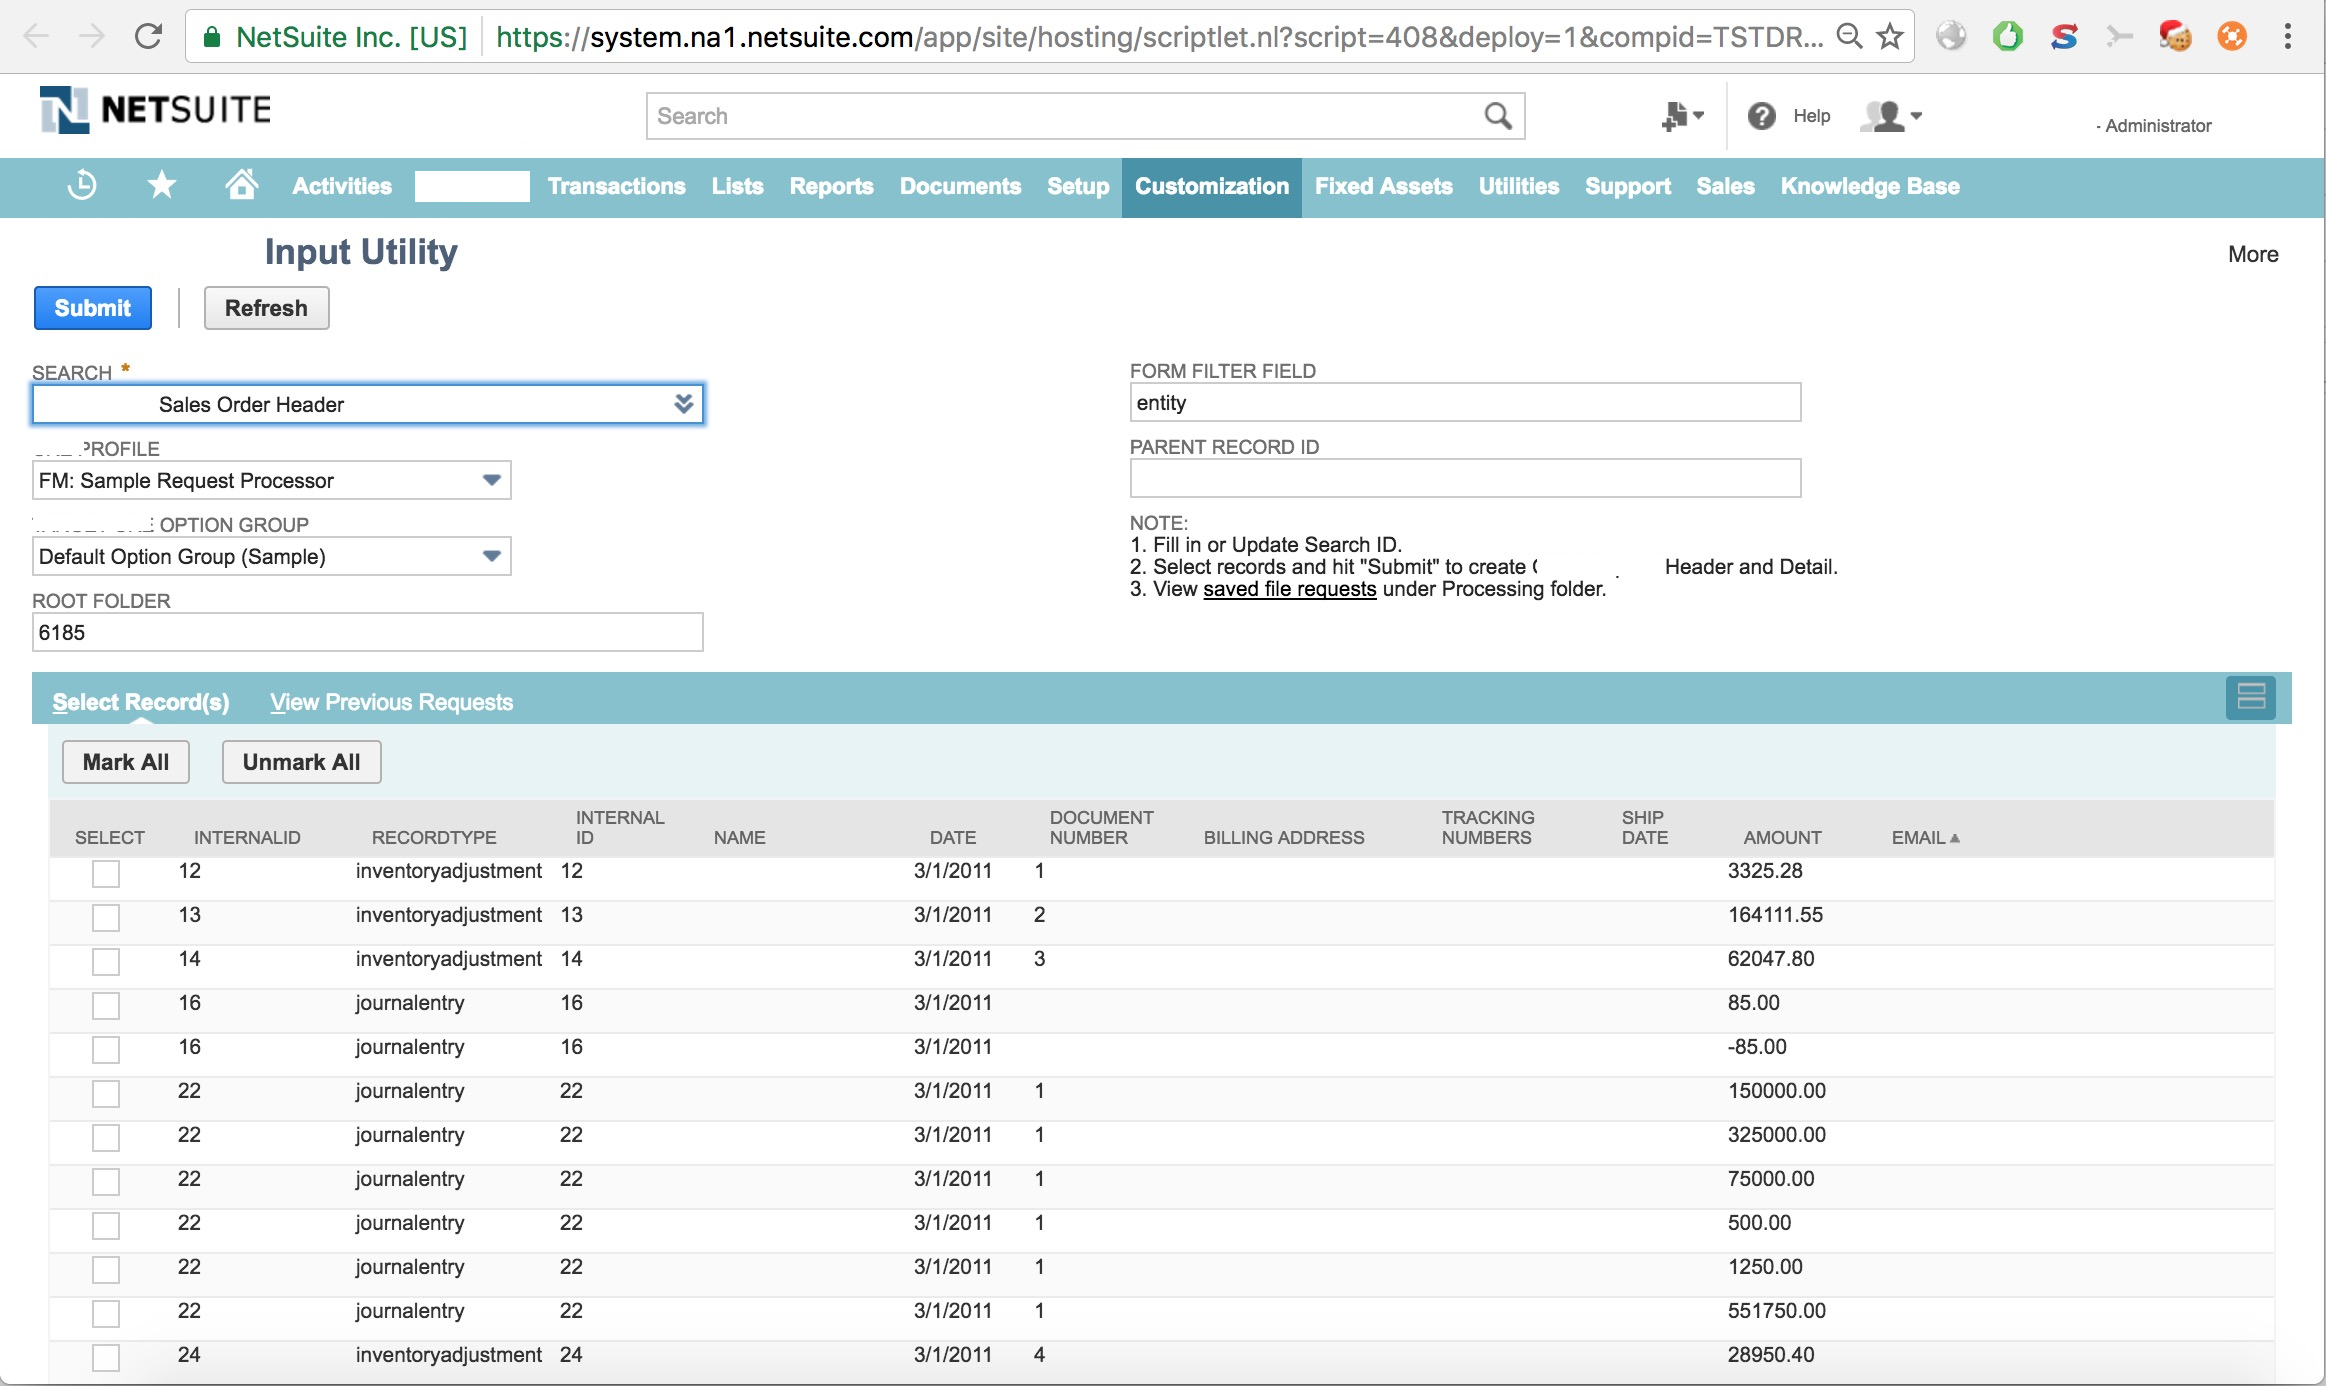Select the journalentry row with amount 500.00
The height and width of the screenshot is (1386, 2326).
(x=106, y=1225)
